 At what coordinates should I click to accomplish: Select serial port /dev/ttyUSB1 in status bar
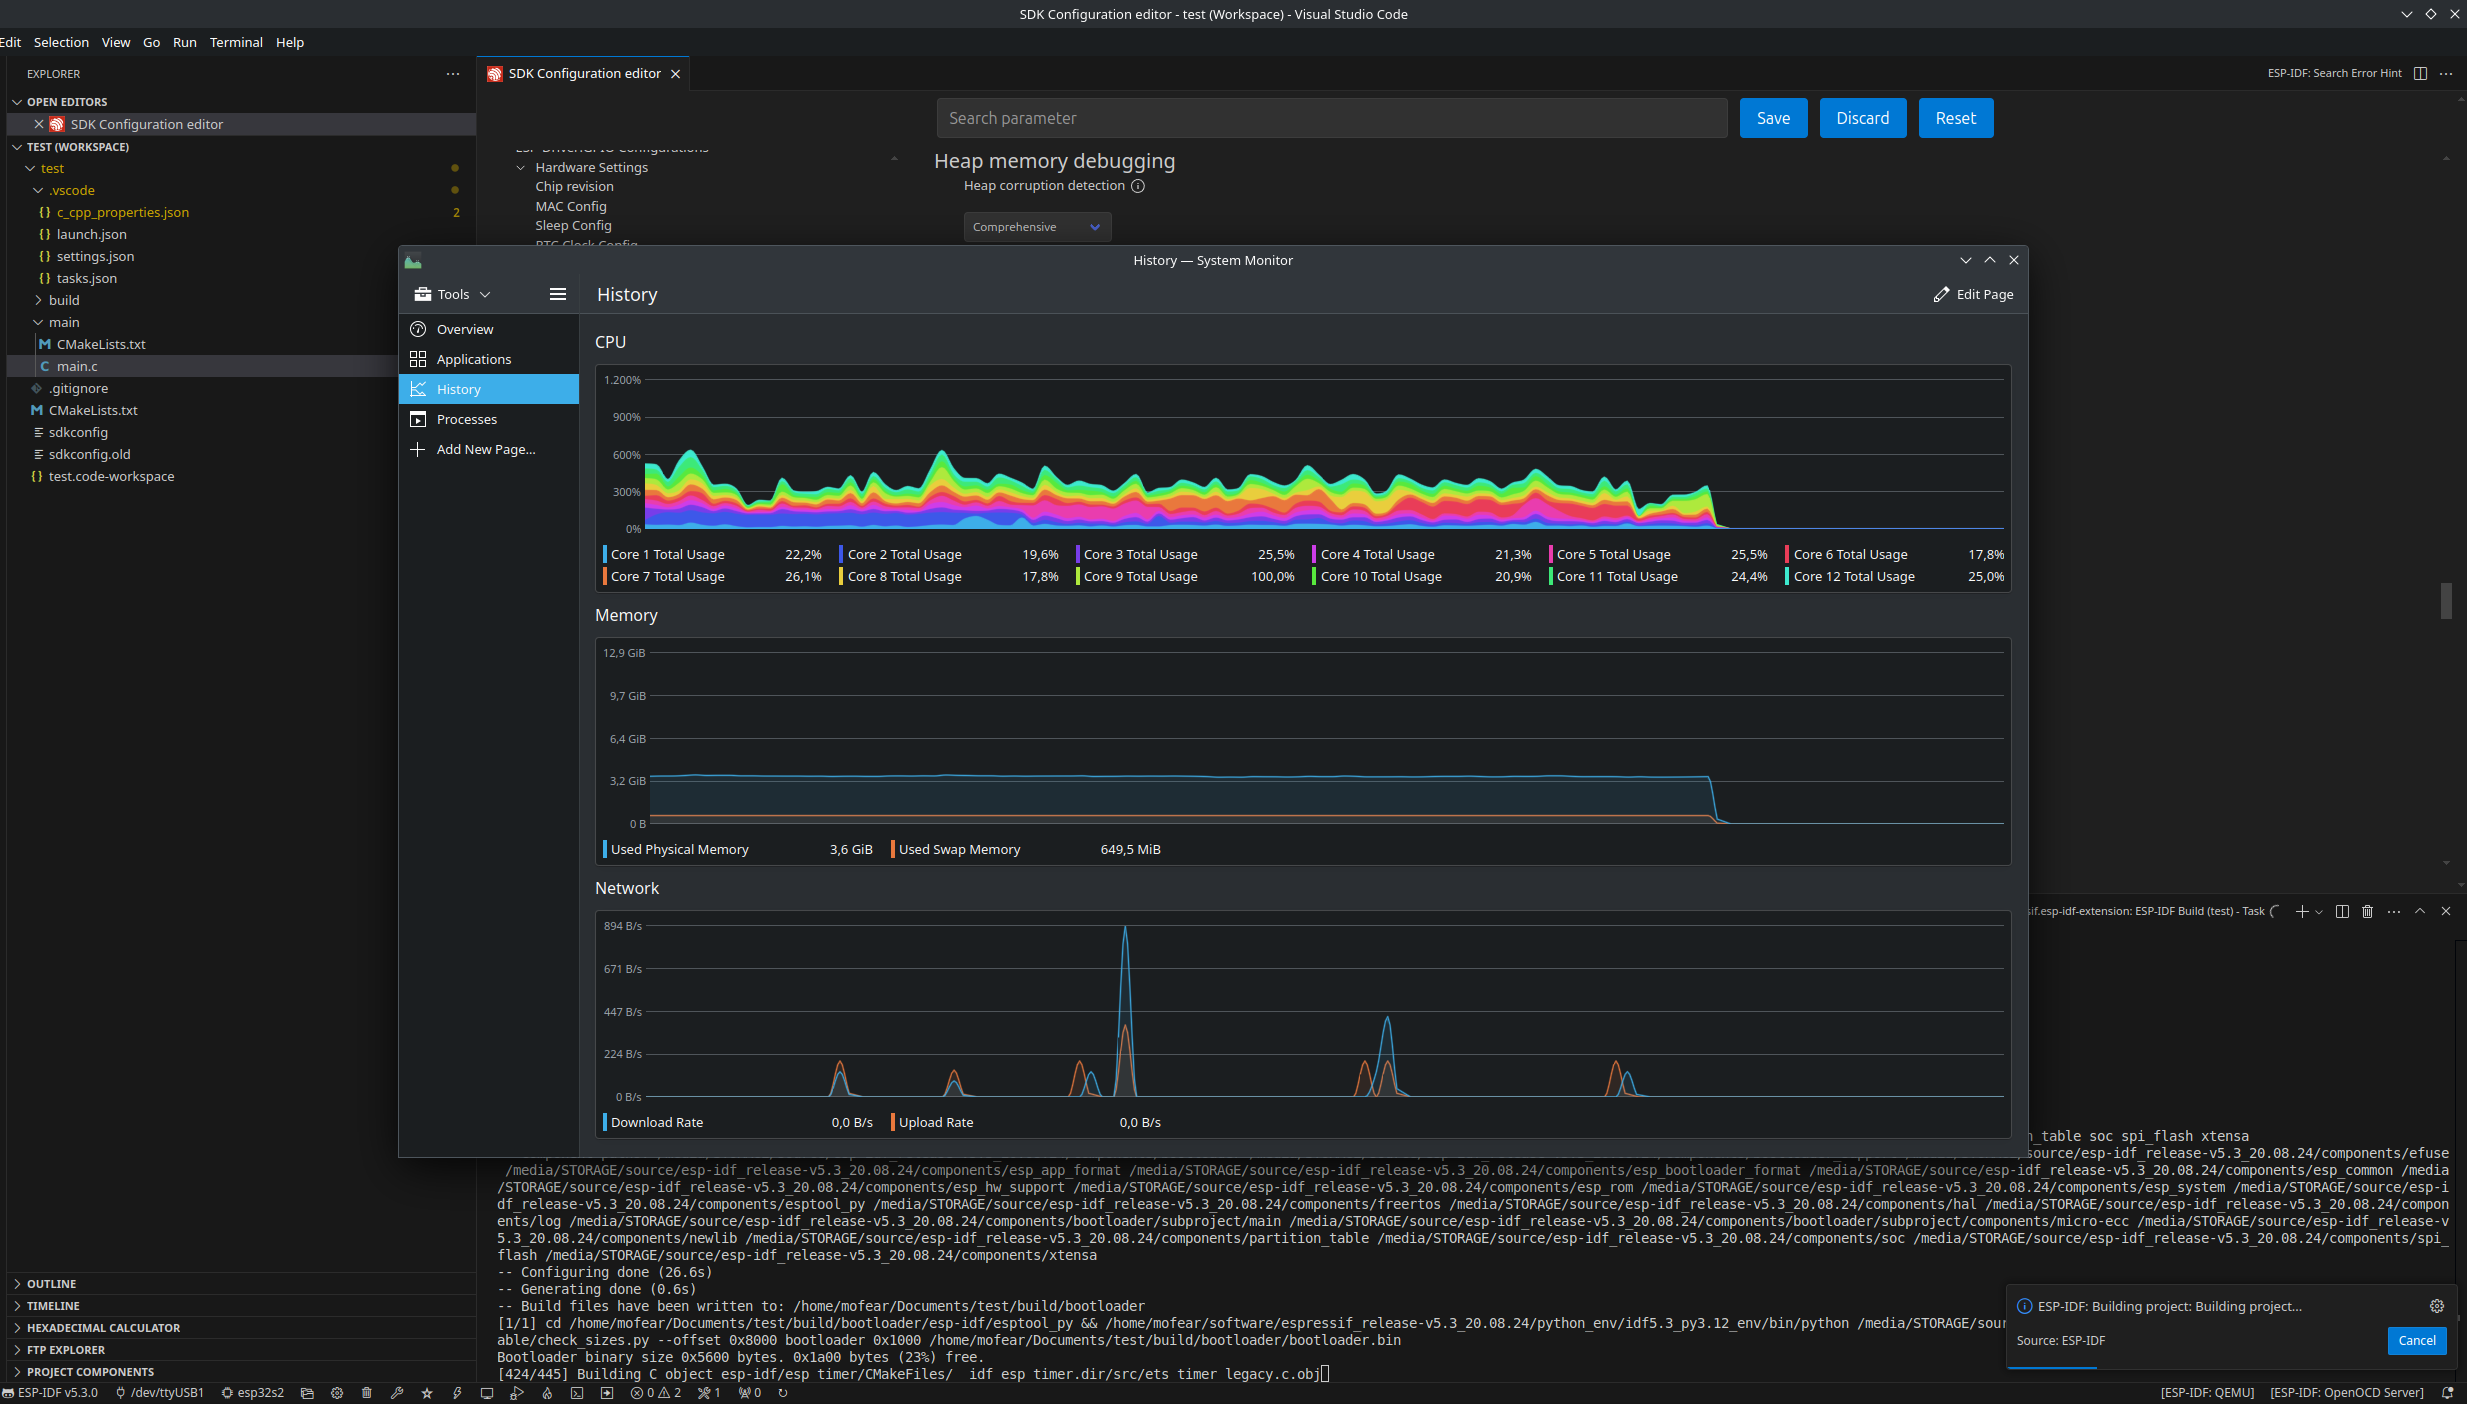160,1392
